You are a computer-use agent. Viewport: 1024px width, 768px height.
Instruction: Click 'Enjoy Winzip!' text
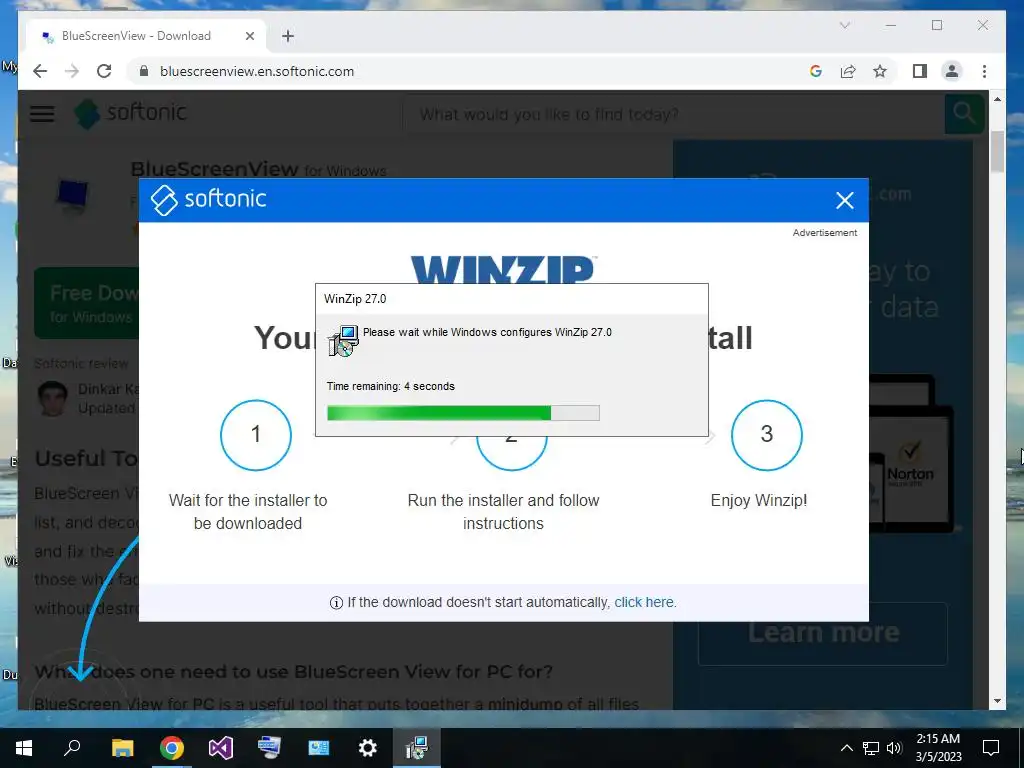click(x=759, y=500)
